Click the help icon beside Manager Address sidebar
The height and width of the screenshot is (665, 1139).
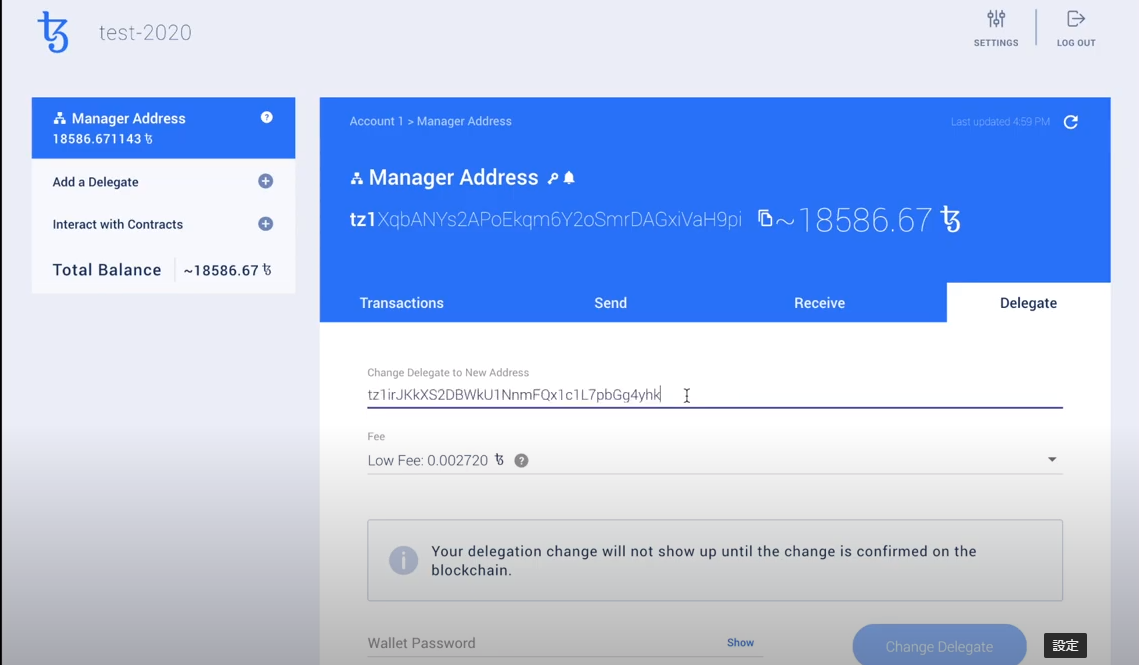click(x=267, y=117)
